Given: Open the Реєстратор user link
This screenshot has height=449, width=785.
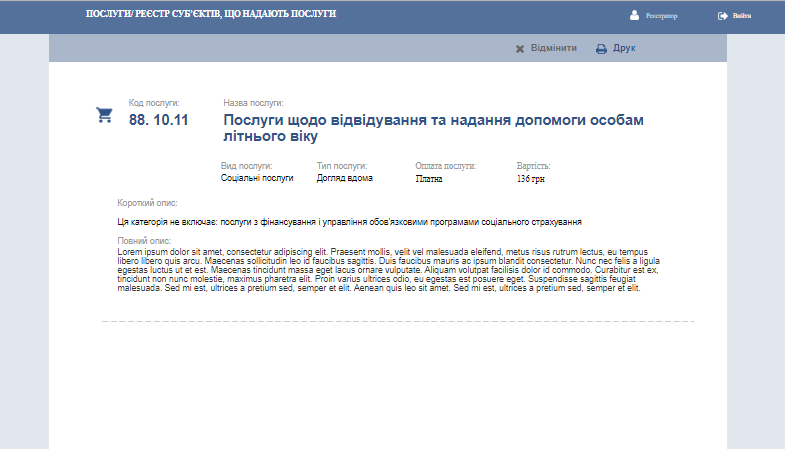Looking at the screenshot, I should click(x=661, y=16).
